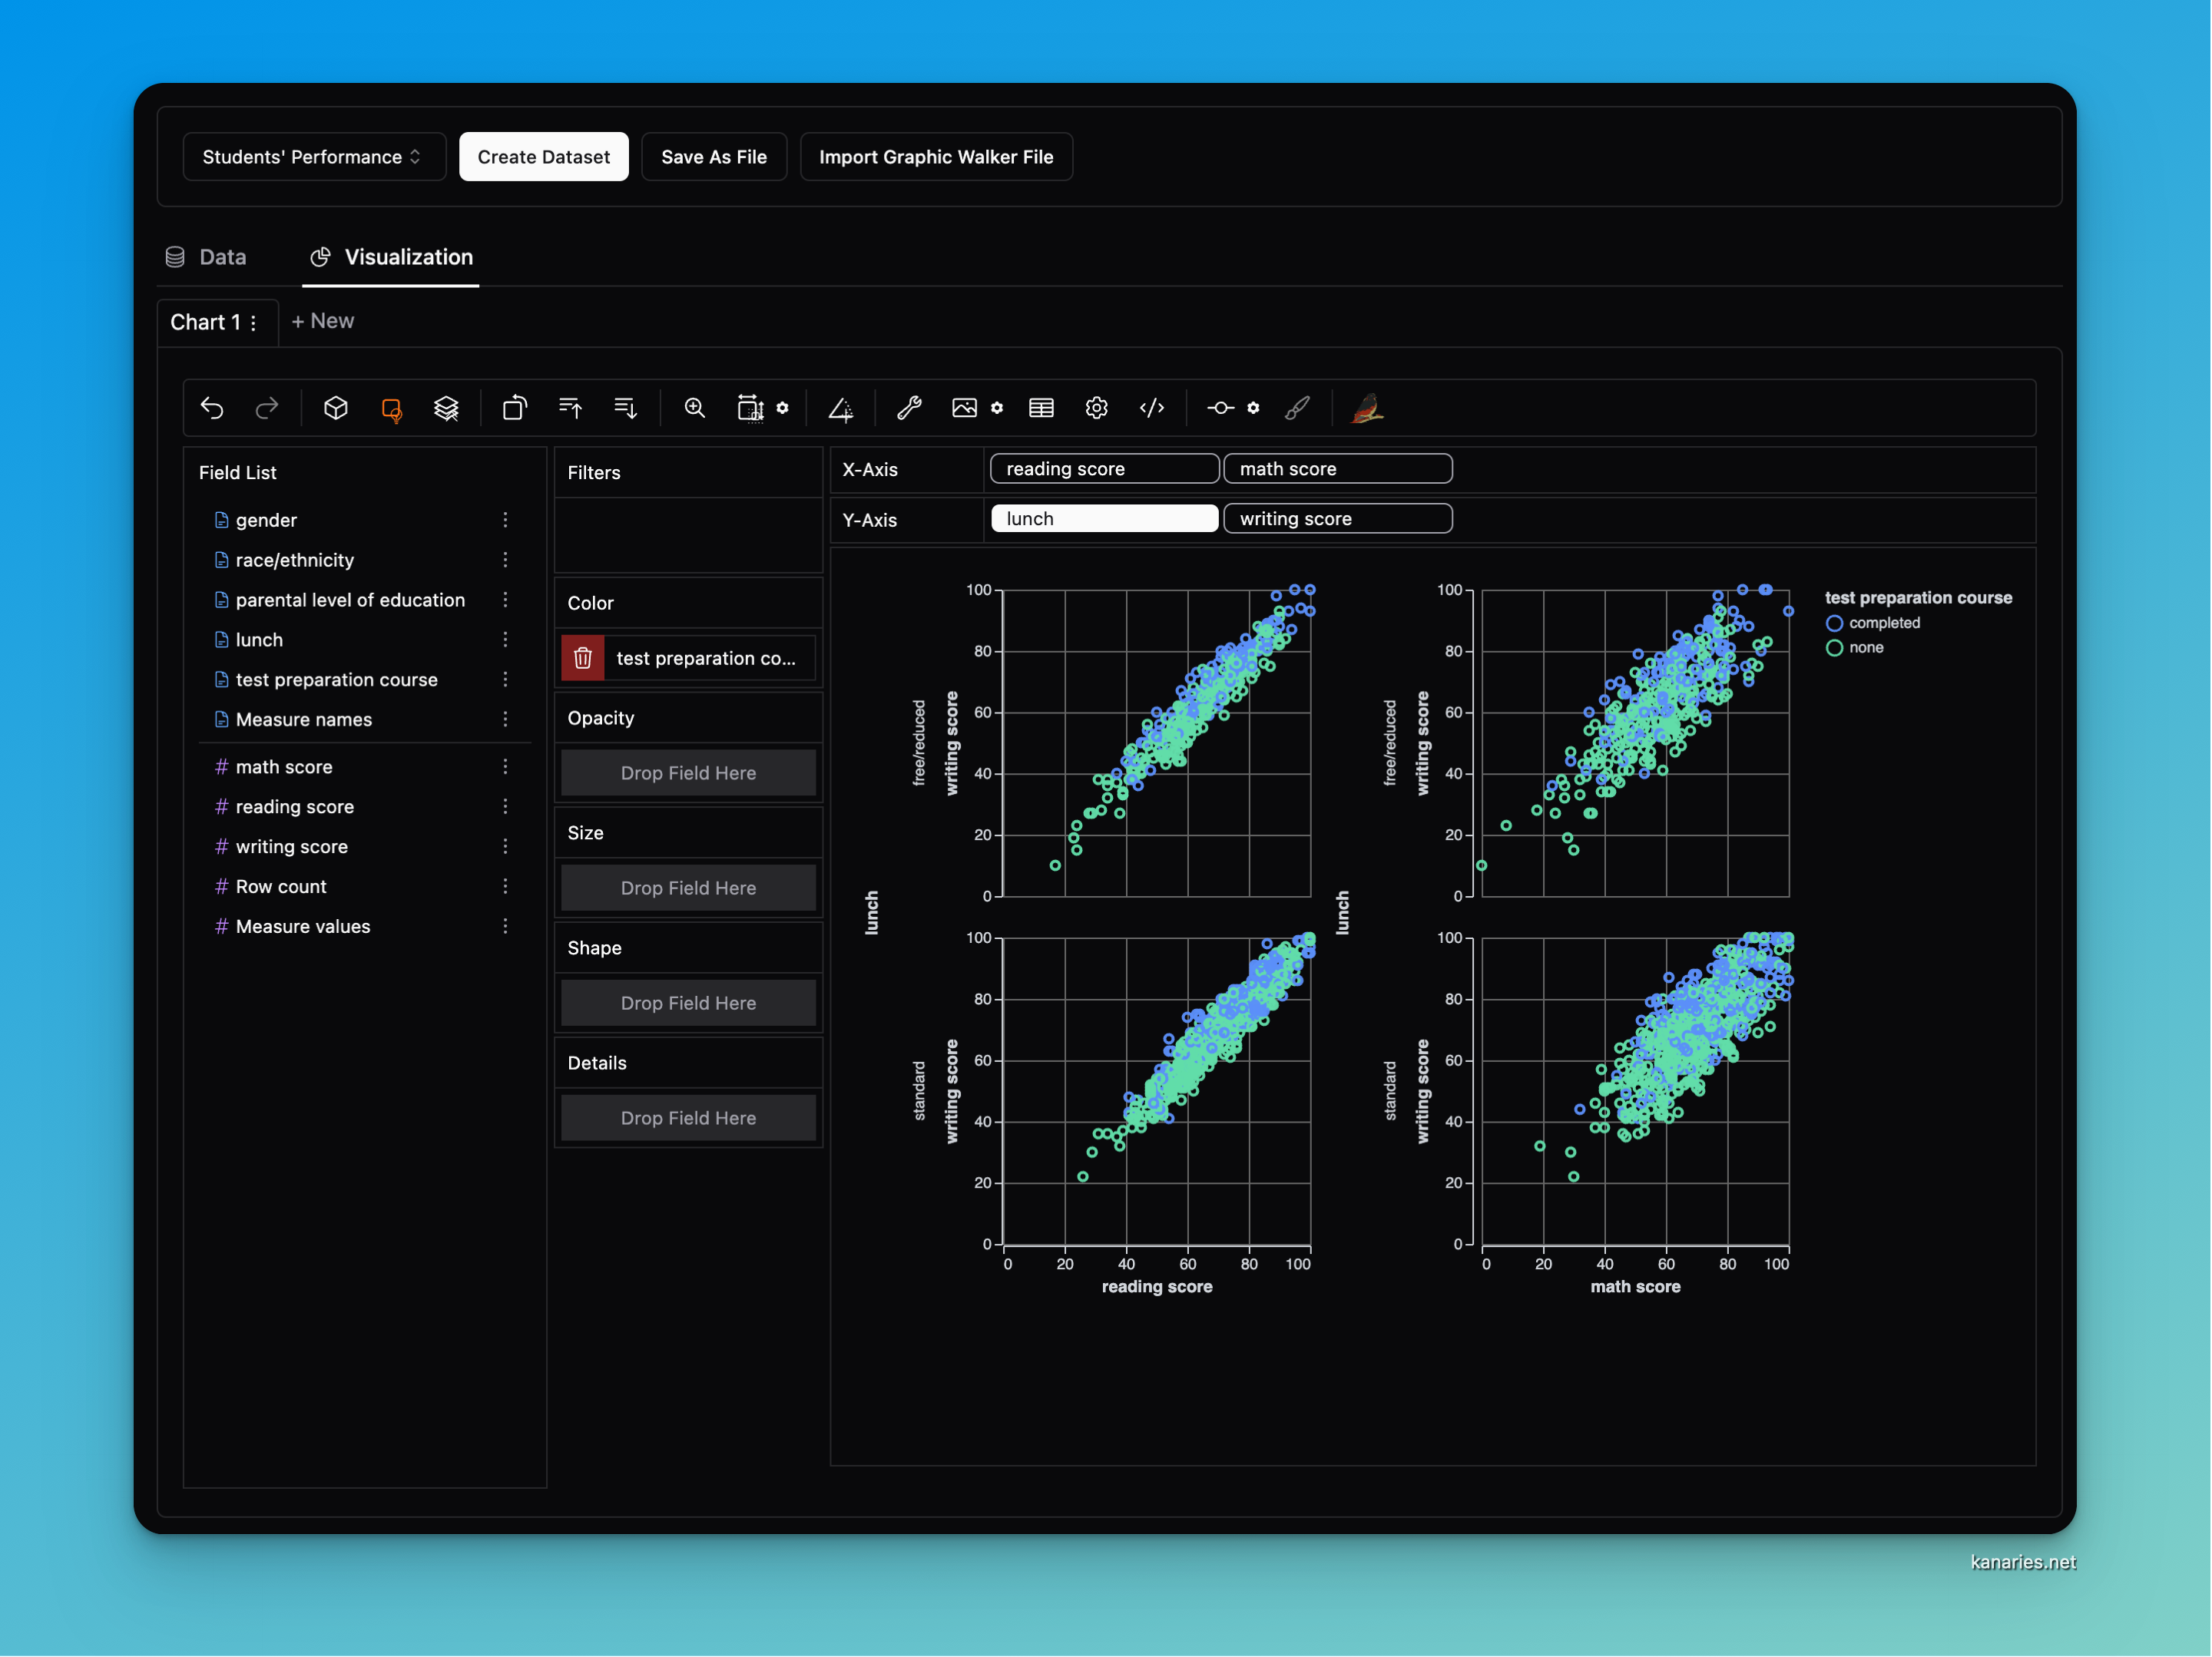
Task: Select the mark type cube icon
Action: pyautogui.click(x=336, y=408)
